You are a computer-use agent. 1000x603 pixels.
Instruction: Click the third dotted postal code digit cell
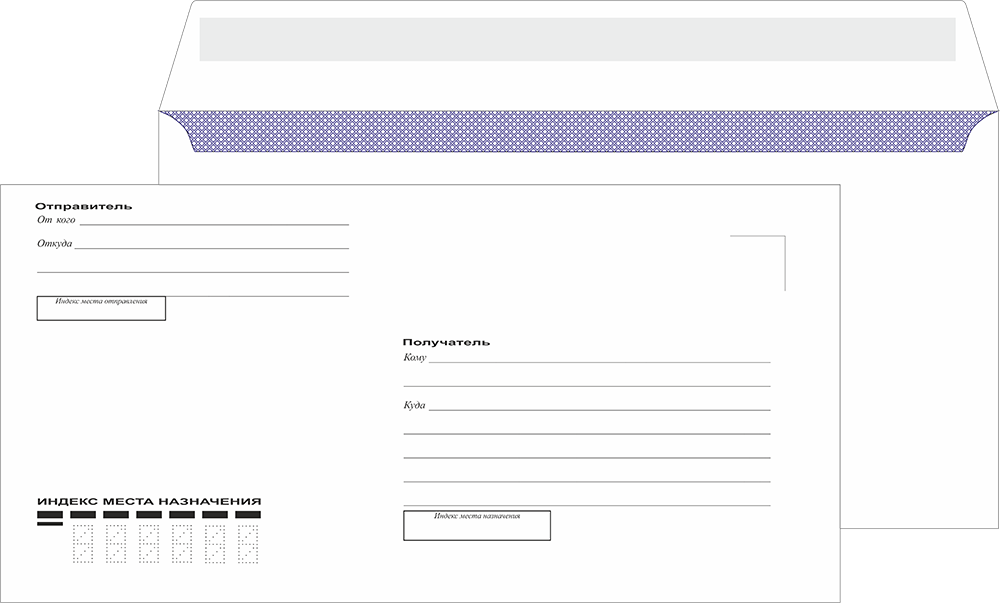(149, 544)
